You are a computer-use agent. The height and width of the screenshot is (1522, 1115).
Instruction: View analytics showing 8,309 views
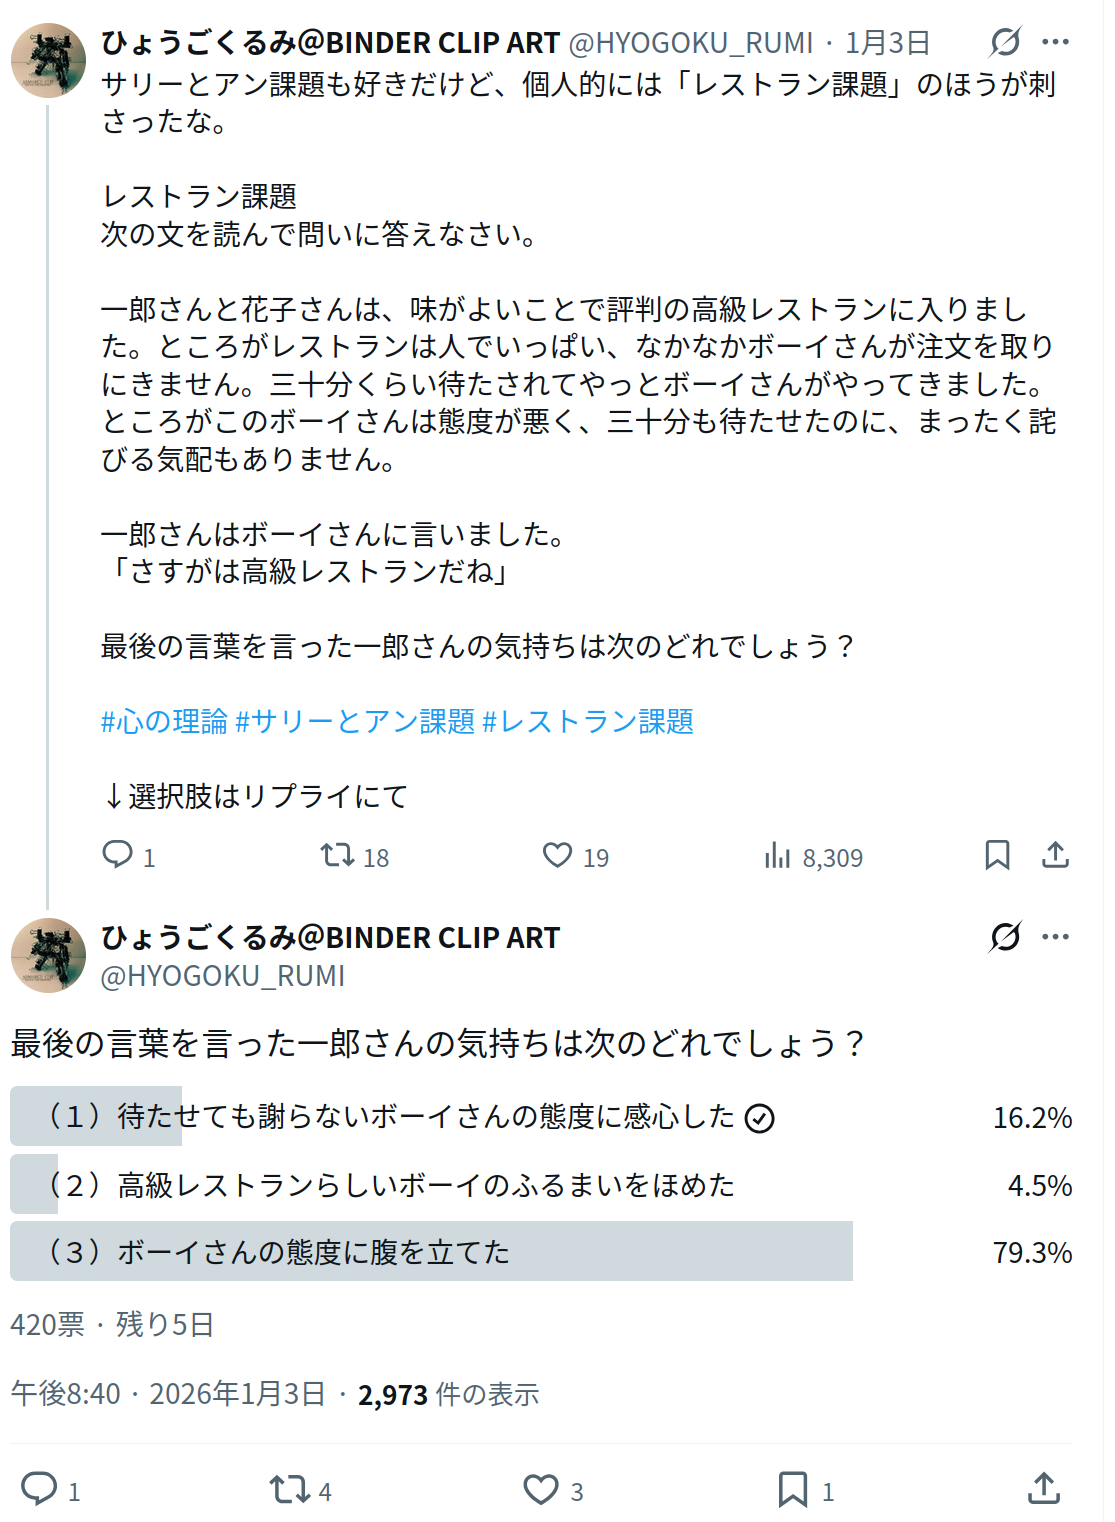point(778,856)
